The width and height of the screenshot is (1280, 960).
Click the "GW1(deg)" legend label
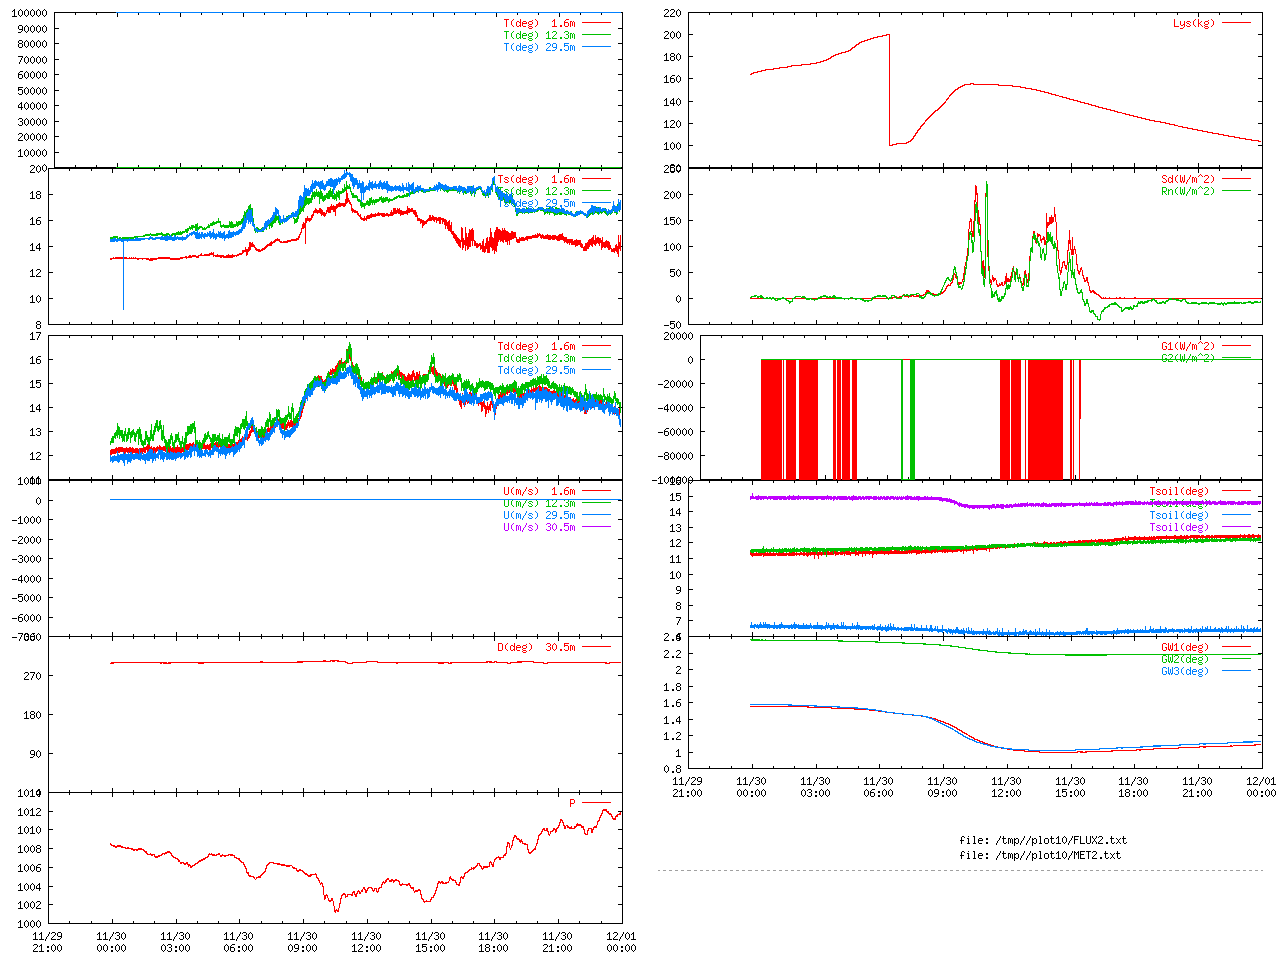(1185, 647)
